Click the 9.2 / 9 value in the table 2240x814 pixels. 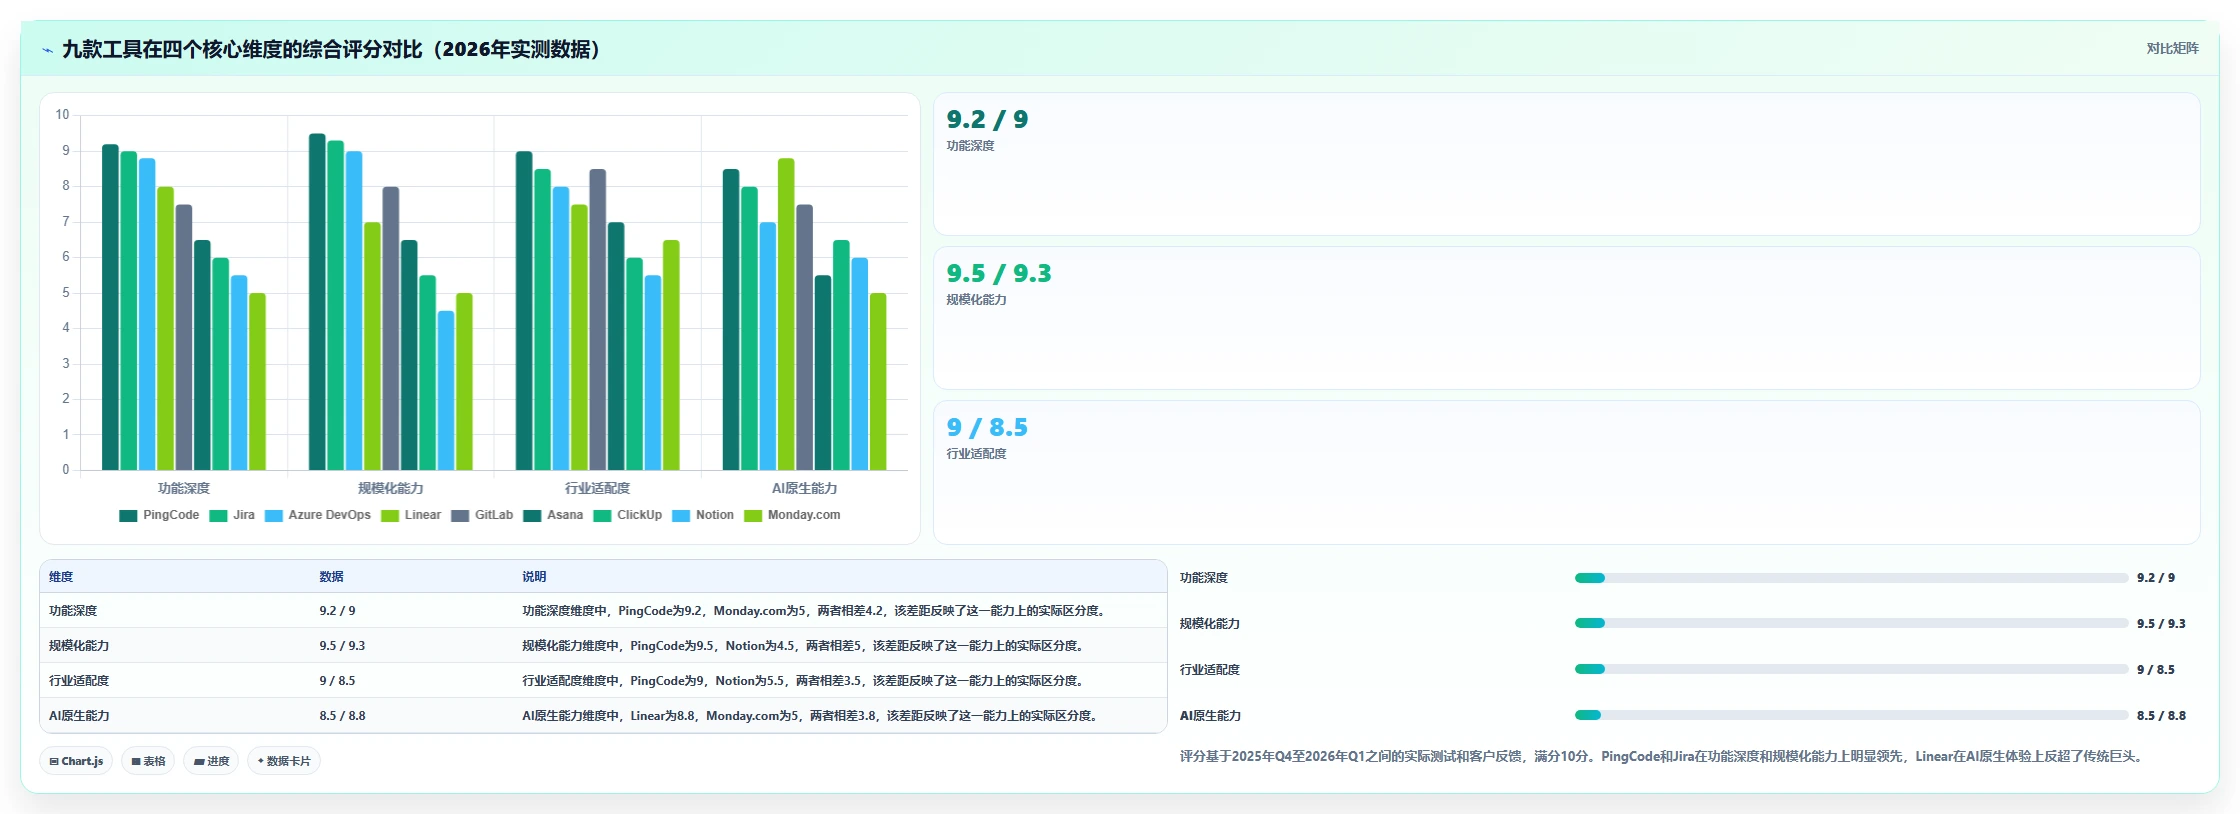(x=337, y=611)
